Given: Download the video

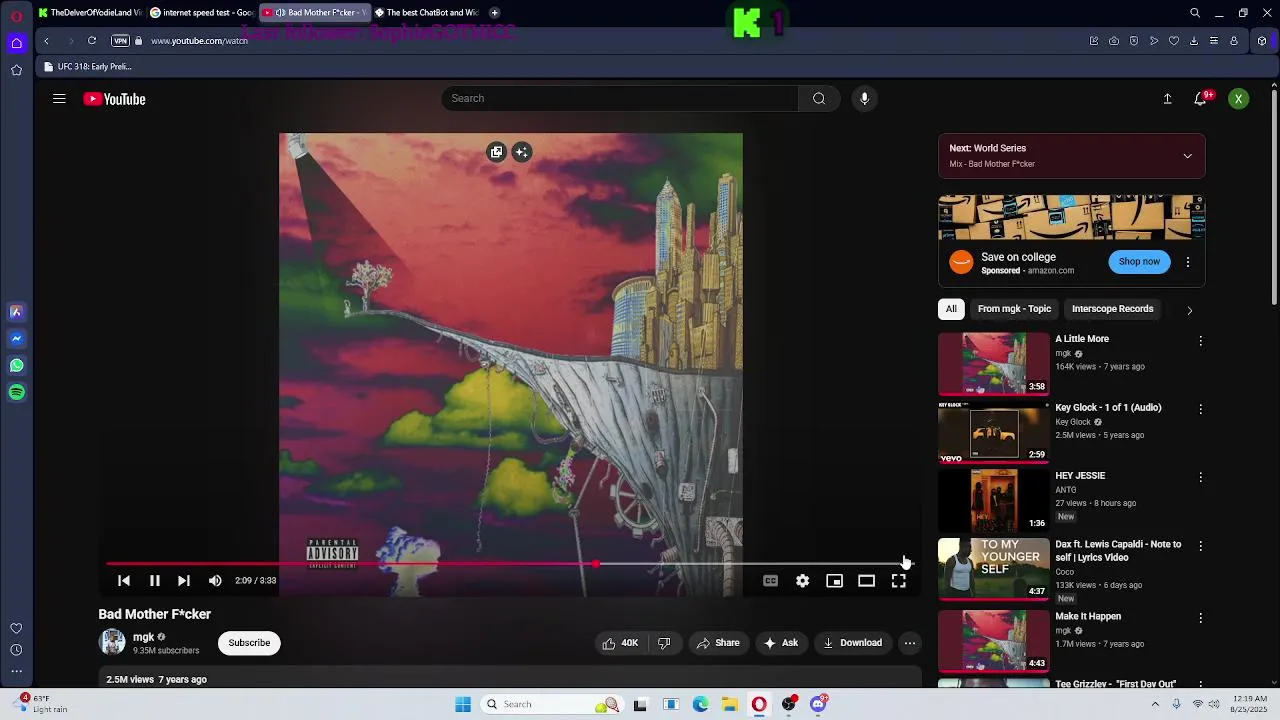Looking at the screenshot, I should click(x=852, y=643).
